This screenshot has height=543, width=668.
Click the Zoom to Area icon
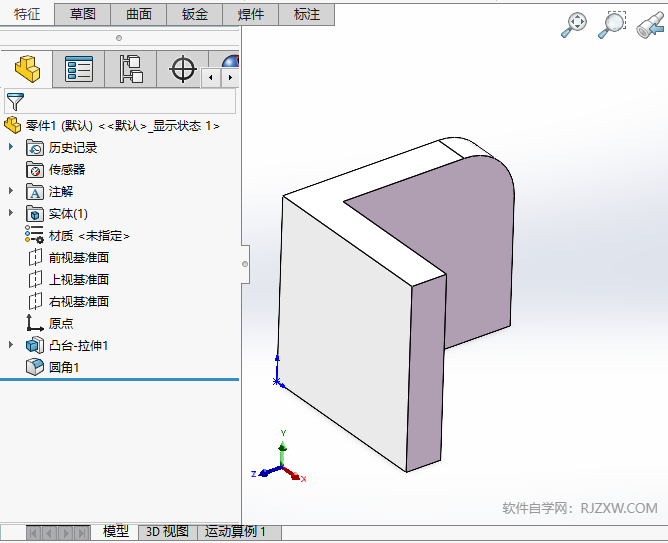[611, 25]
